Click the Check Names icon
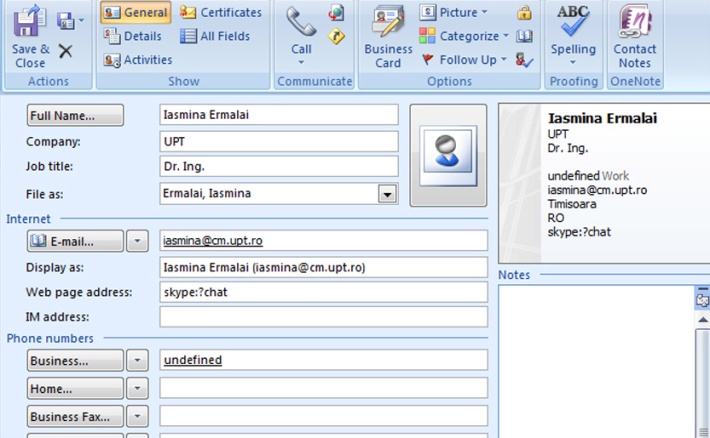 pos(524,60)
